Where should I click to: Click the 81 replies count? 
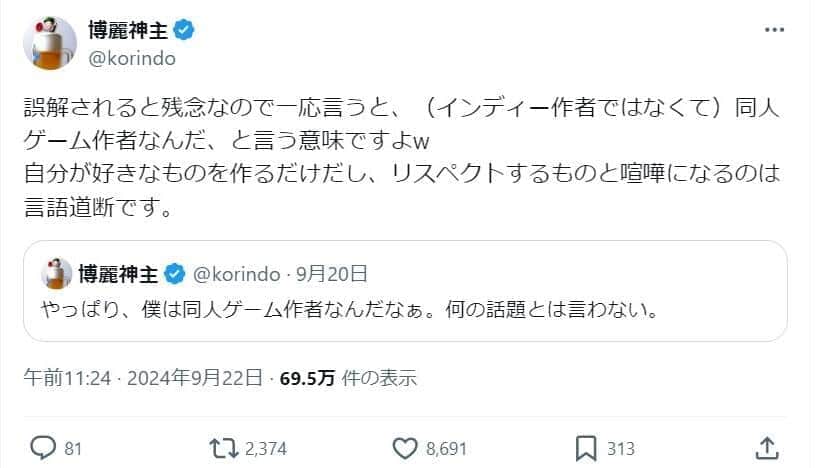pos(73,448)
